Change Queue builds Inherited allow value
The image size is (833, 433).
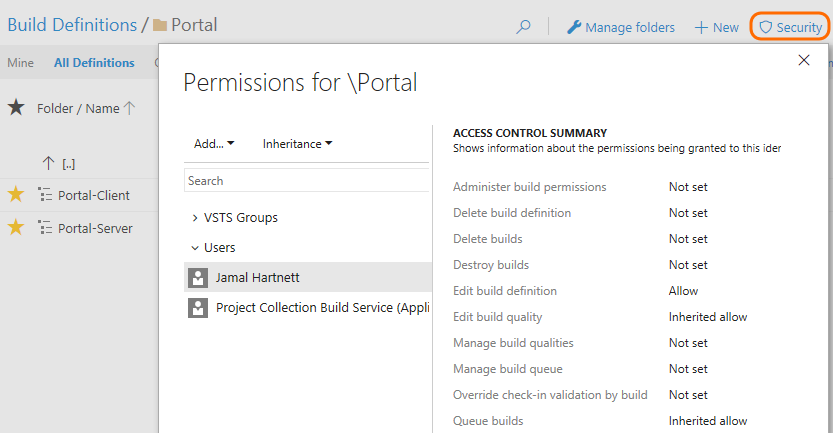[x=708, y=421]
